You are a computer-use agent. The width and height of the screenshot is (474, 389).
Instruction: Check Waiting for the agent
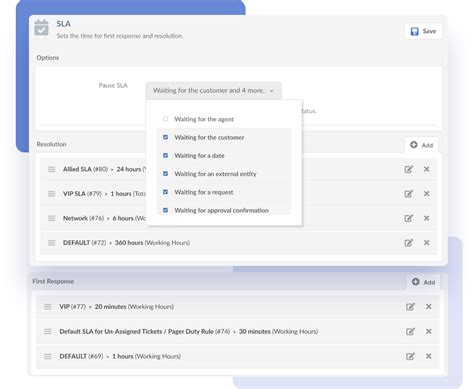(165, 119)
